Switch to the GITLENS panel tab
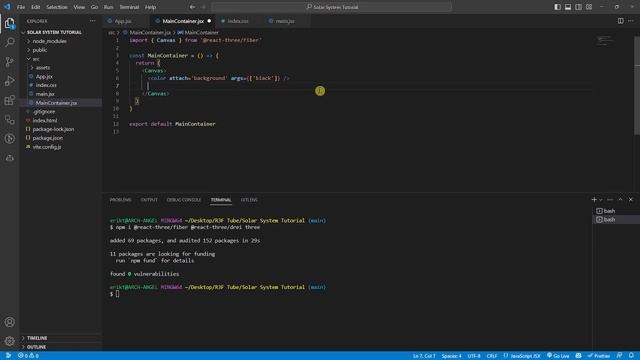This screenshot has width=640, height=360. coord(249,200)
